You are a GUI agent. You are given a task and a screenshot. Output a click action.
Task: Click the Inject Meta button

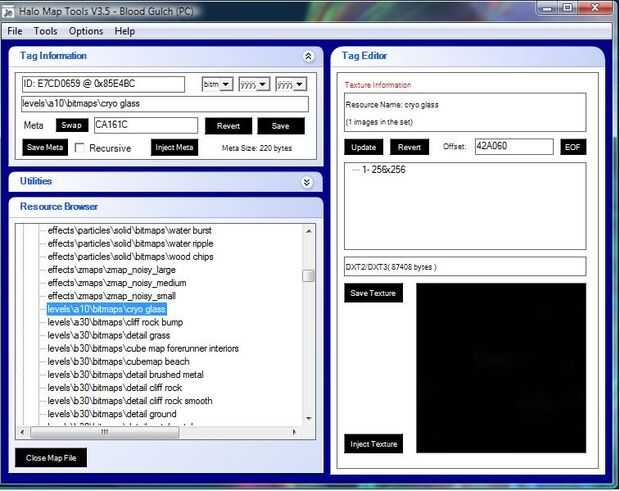[x=174, y=147]
